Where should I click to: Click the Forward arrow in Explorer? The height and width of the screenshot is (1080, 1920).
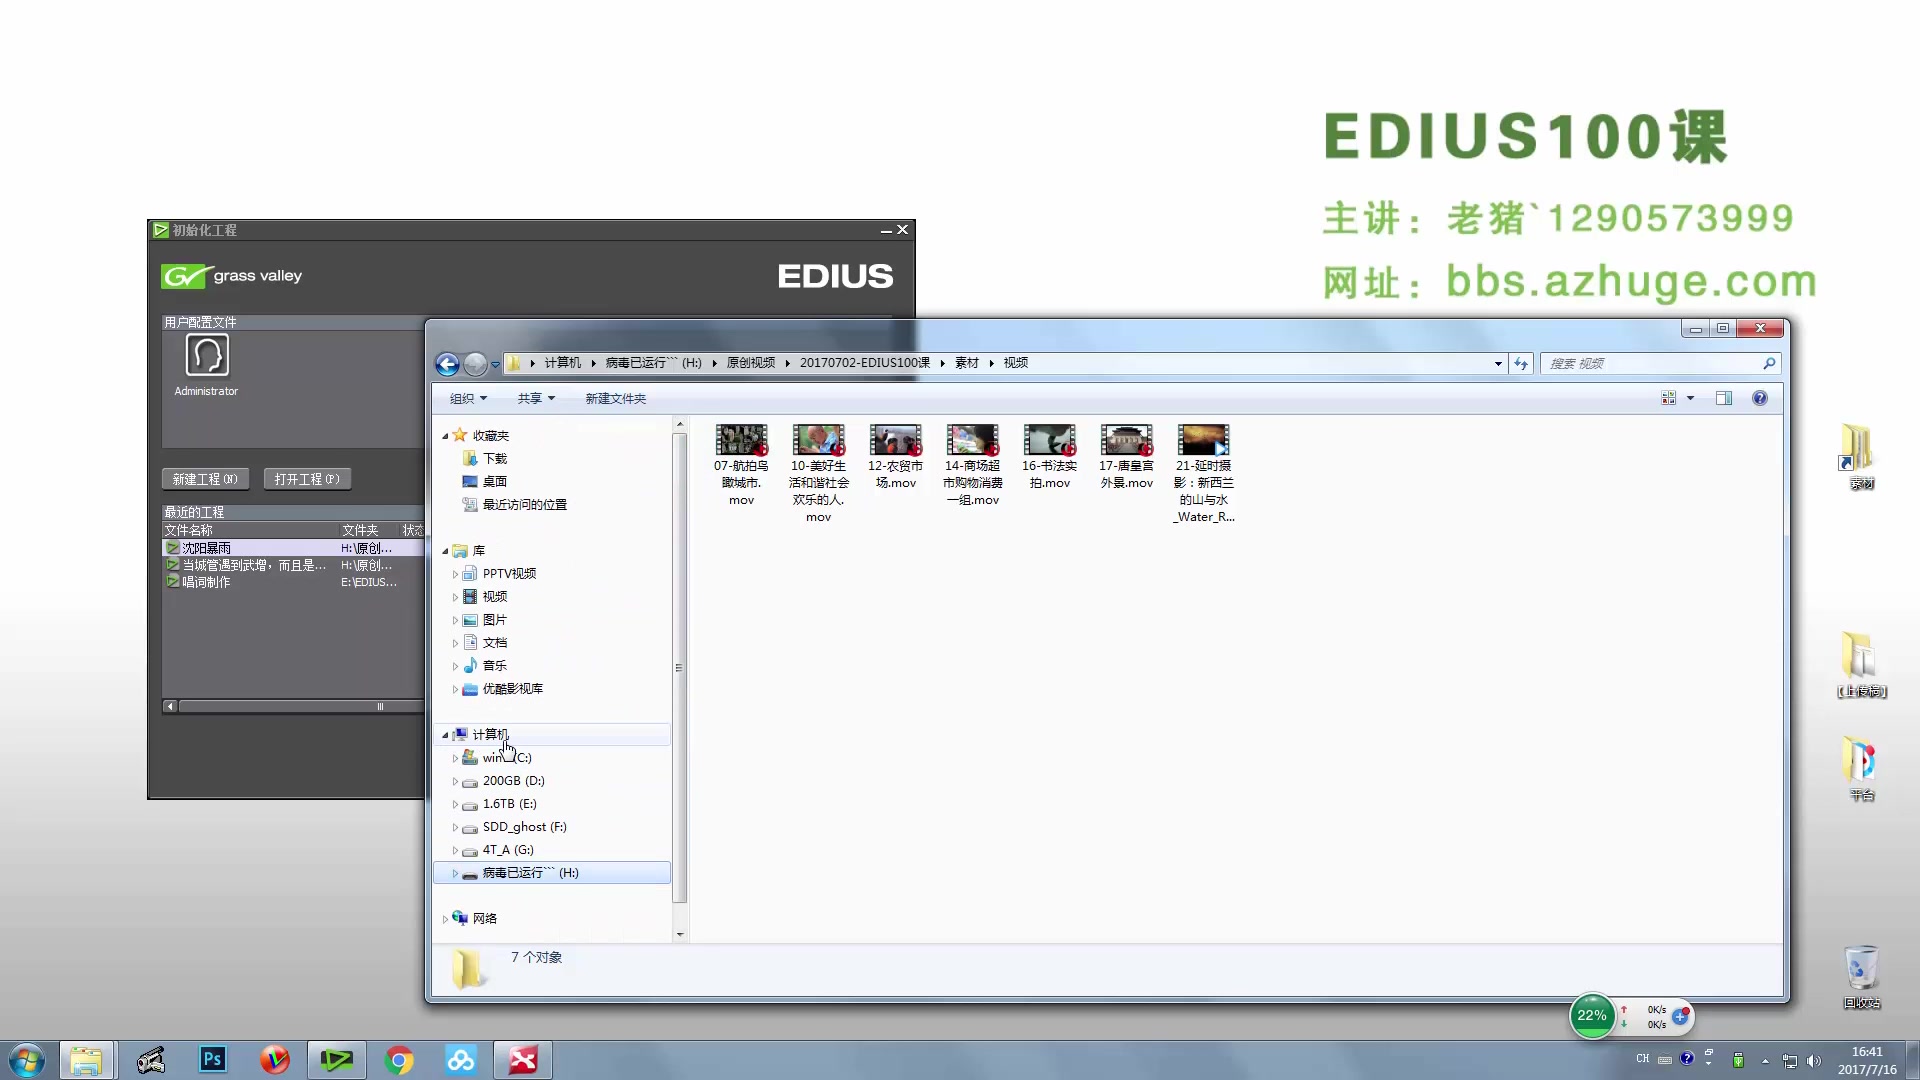click(475, 364)
